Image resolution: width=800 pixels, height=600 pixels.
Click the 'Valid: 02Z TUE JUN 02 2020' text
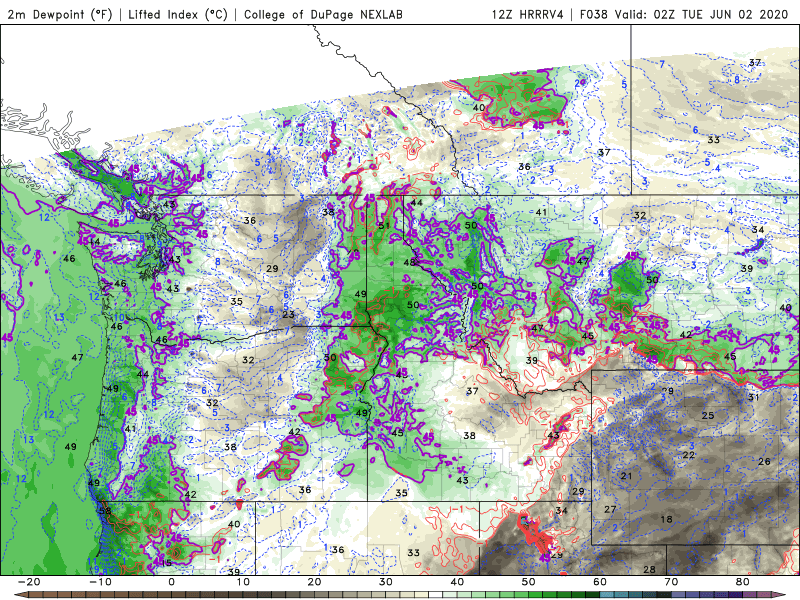point(702,14)
